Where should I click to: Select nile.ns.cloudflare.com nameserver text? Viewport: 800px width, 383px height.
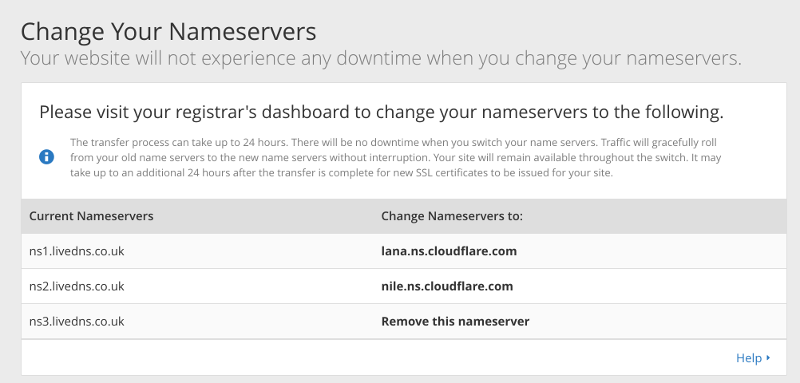(x=447, y=286)
